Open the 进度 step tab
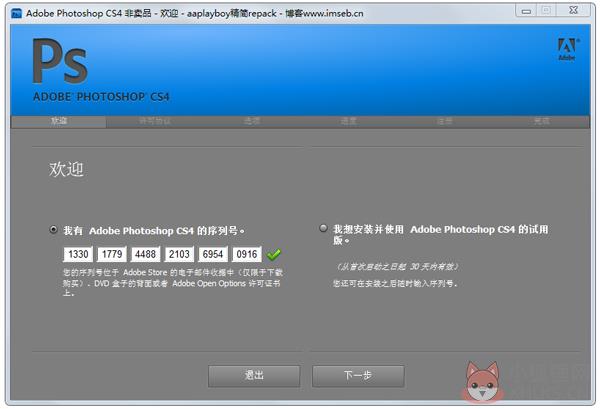The width and height of the screenshot is (600, 409). point(349,121)
